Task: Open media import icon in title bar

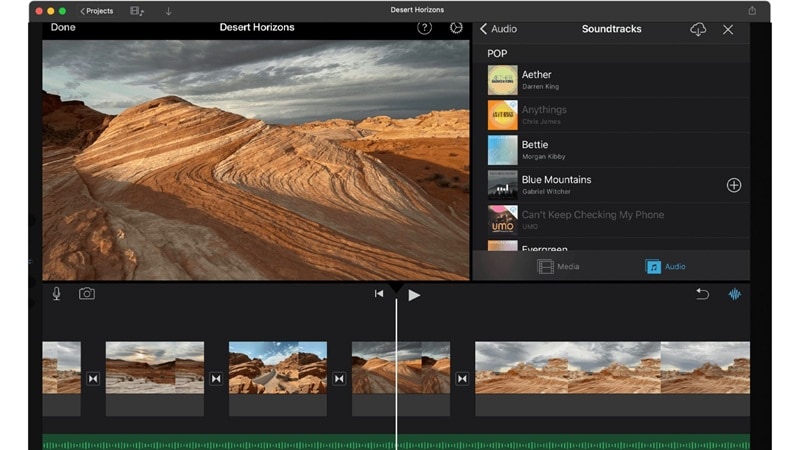Action: [x=137, y=11]
